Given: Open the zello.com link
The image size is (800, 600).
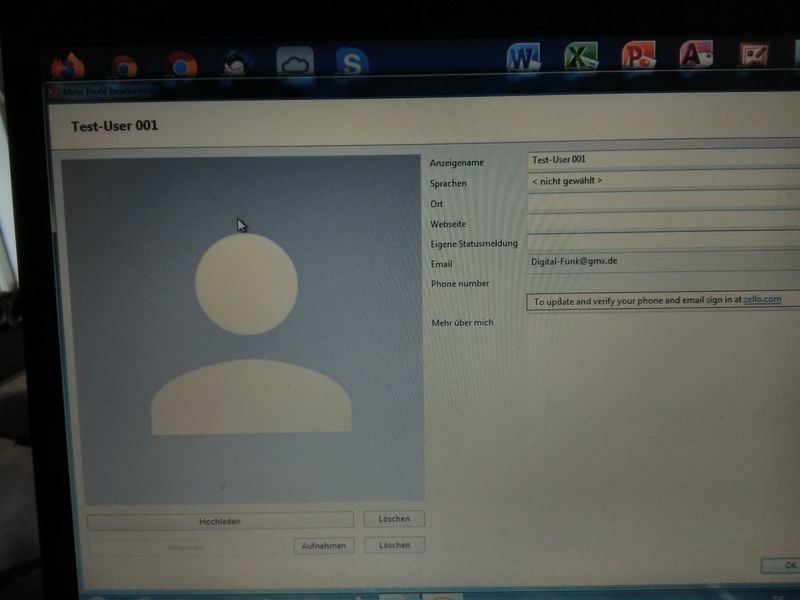Looking at the screenshot, I should point(762,299).
